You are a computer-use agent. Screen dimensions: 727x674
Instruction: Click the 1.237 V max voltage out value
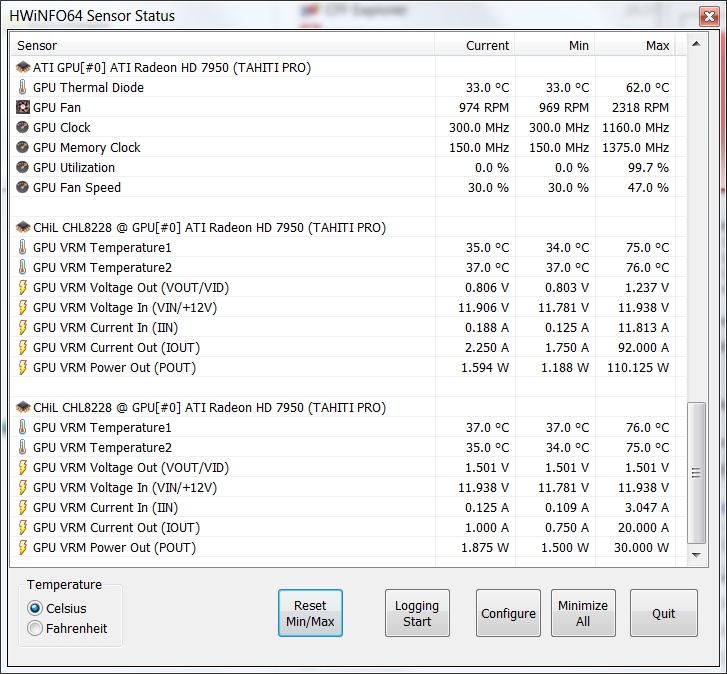(647, 287)
